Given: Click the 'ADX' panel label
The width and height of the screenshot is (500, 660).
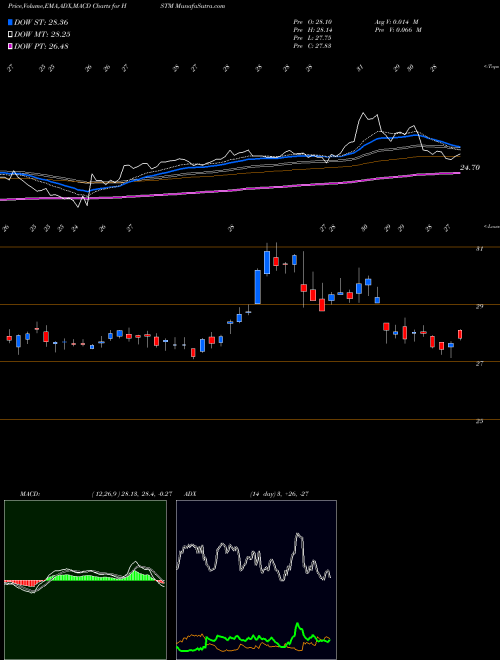Looking at the screenshot, I should [190, 494].
